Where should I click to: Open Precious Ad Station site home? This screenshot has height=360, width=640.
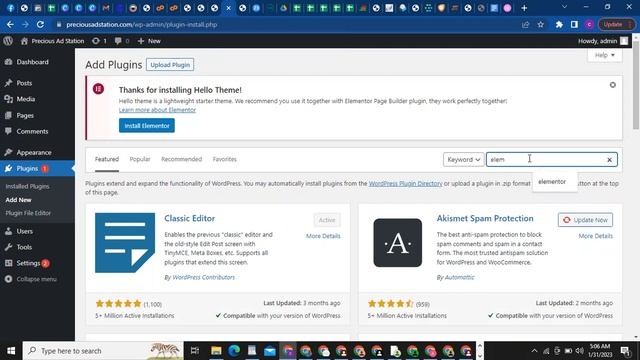pyautogui.click(x=52, y=41)
